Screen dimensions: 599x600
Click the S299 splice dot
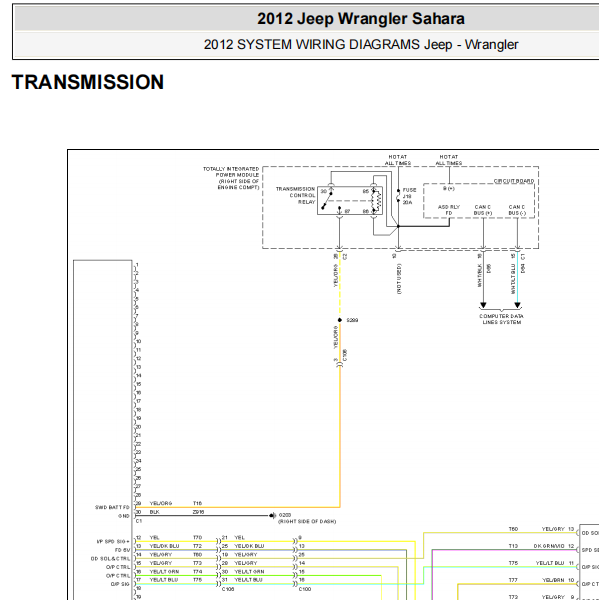tap(339, 320)
